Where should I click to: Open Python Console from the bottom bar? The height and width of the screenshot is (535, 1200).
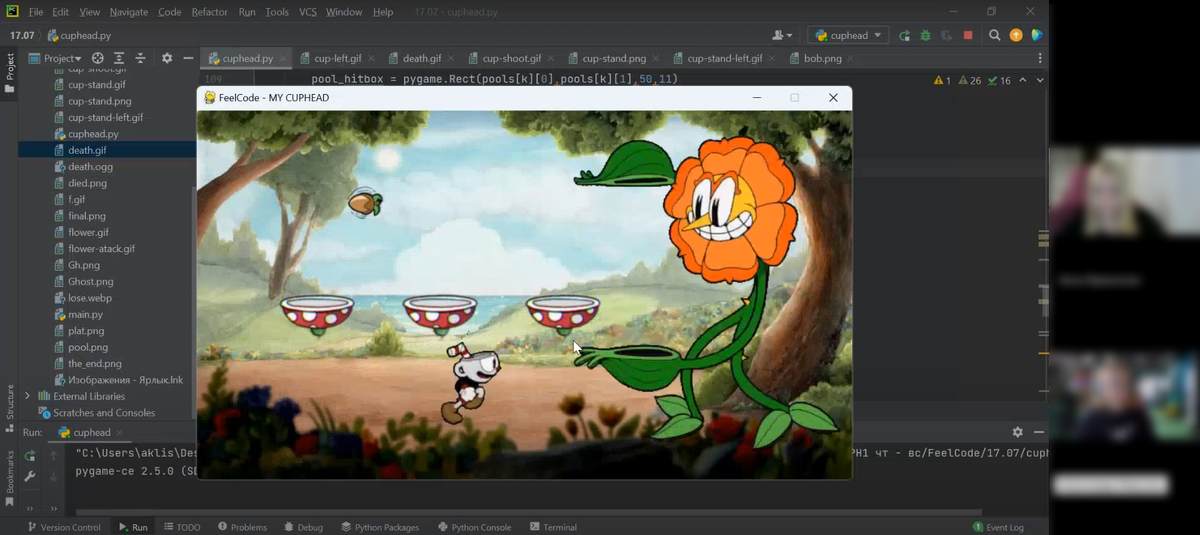pyautogui.click(x=474, y=527)
